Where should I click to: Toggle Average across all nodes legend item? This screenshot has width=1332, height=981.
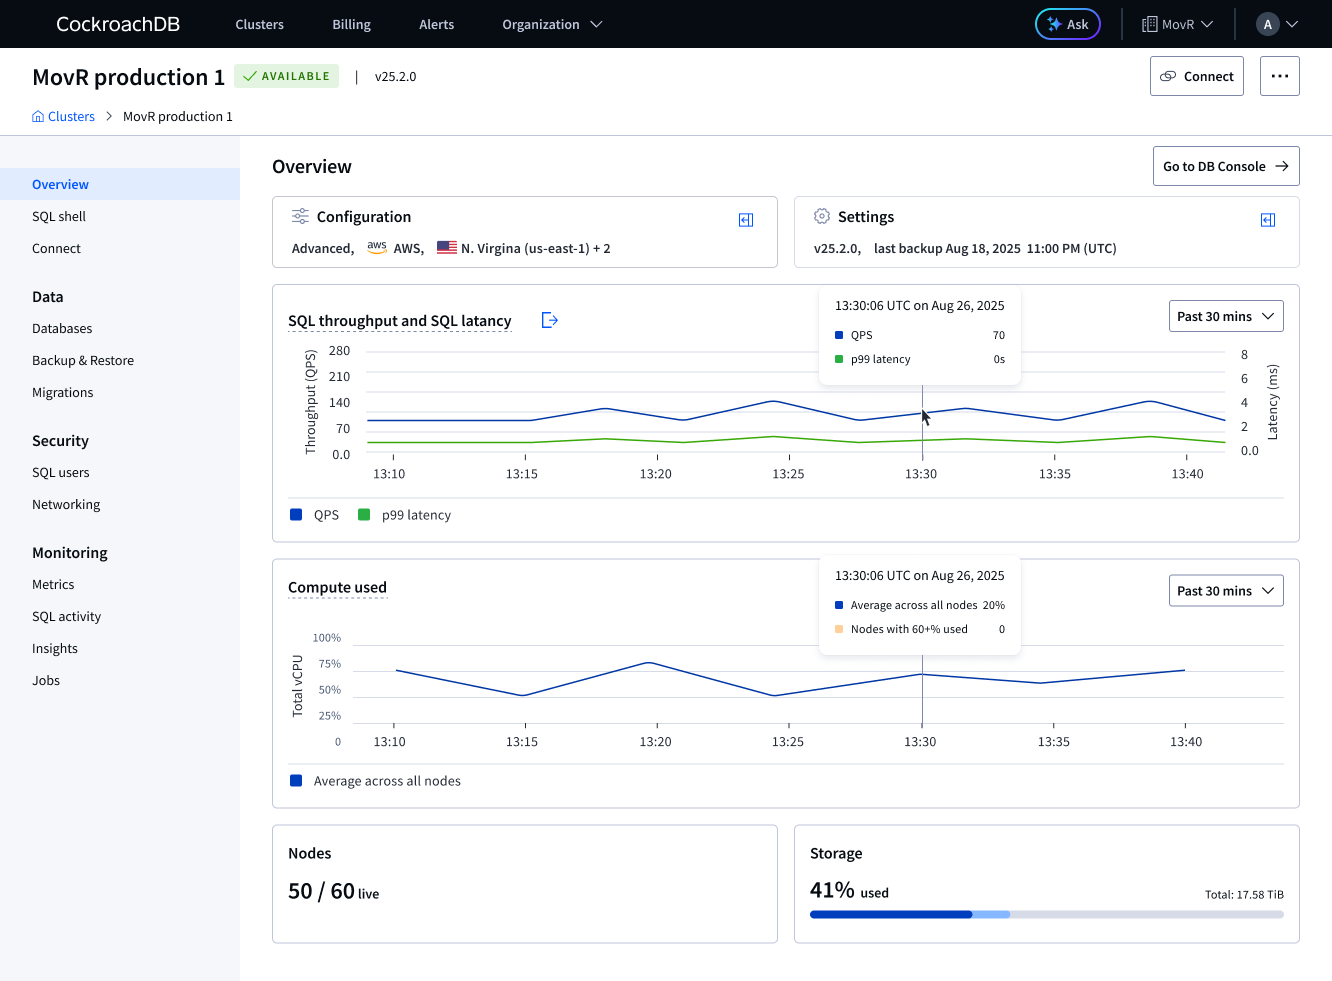(x=376, y=781)
